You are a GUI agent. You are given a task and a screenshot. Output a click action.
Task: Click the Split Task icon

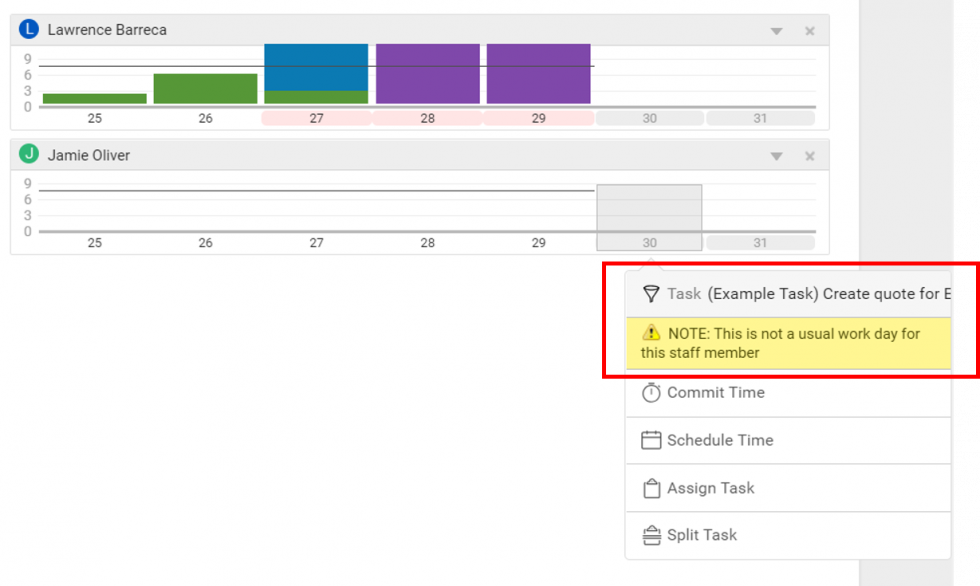[x=651, y=535]
